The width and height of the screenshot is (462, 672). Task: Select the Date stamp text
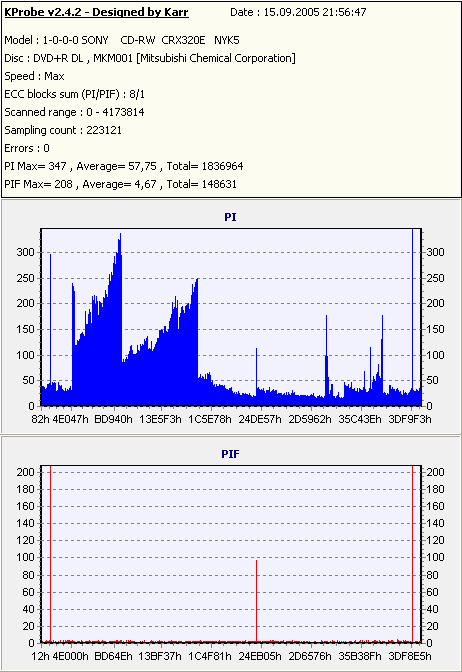(298, 12)
